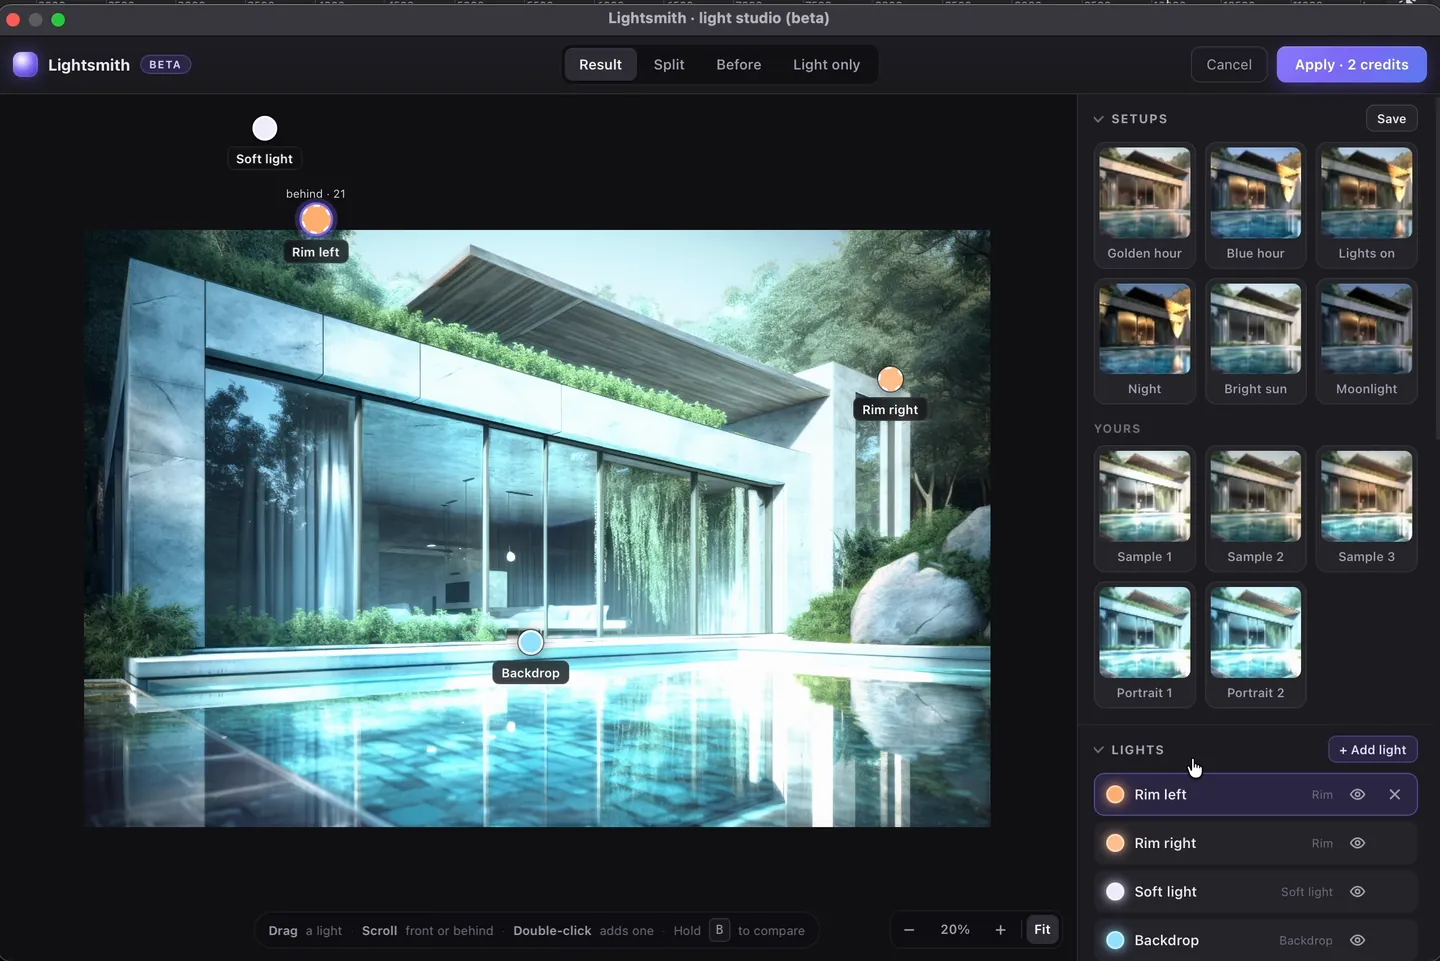
Task: Toggle visibility of Rim left light
Action: [1357, 795]
